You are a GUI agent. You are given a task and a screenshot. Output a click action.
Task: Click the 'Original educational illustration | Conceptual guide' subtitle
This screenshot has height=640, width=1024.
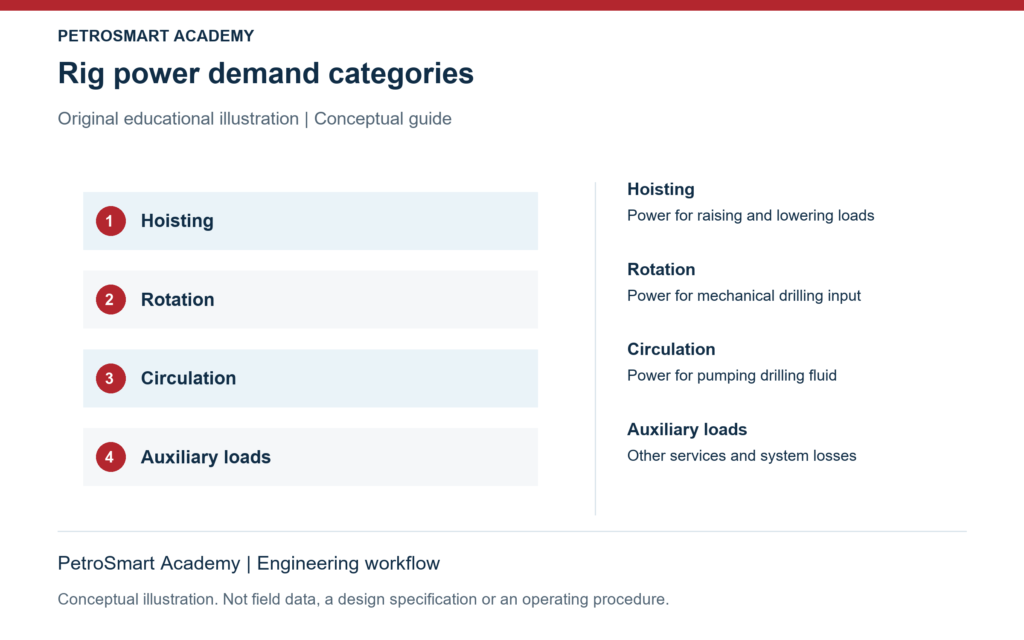point(255,119)
